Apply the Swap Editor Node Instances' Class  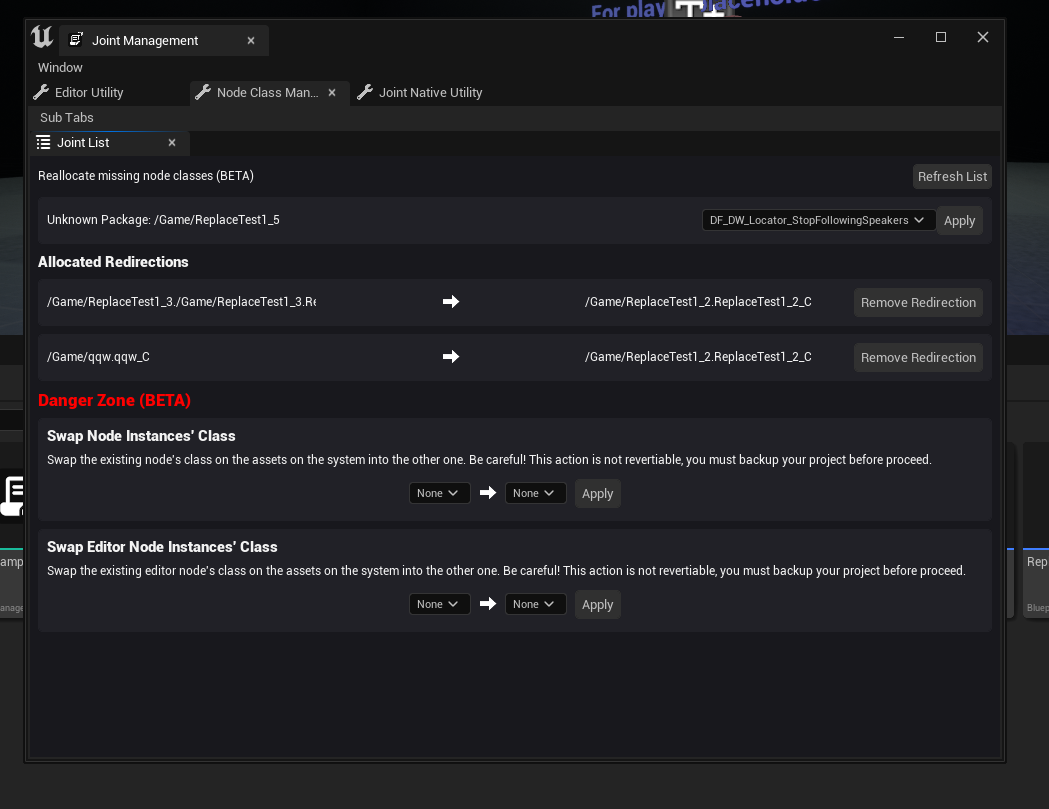[x=597, y=605]
